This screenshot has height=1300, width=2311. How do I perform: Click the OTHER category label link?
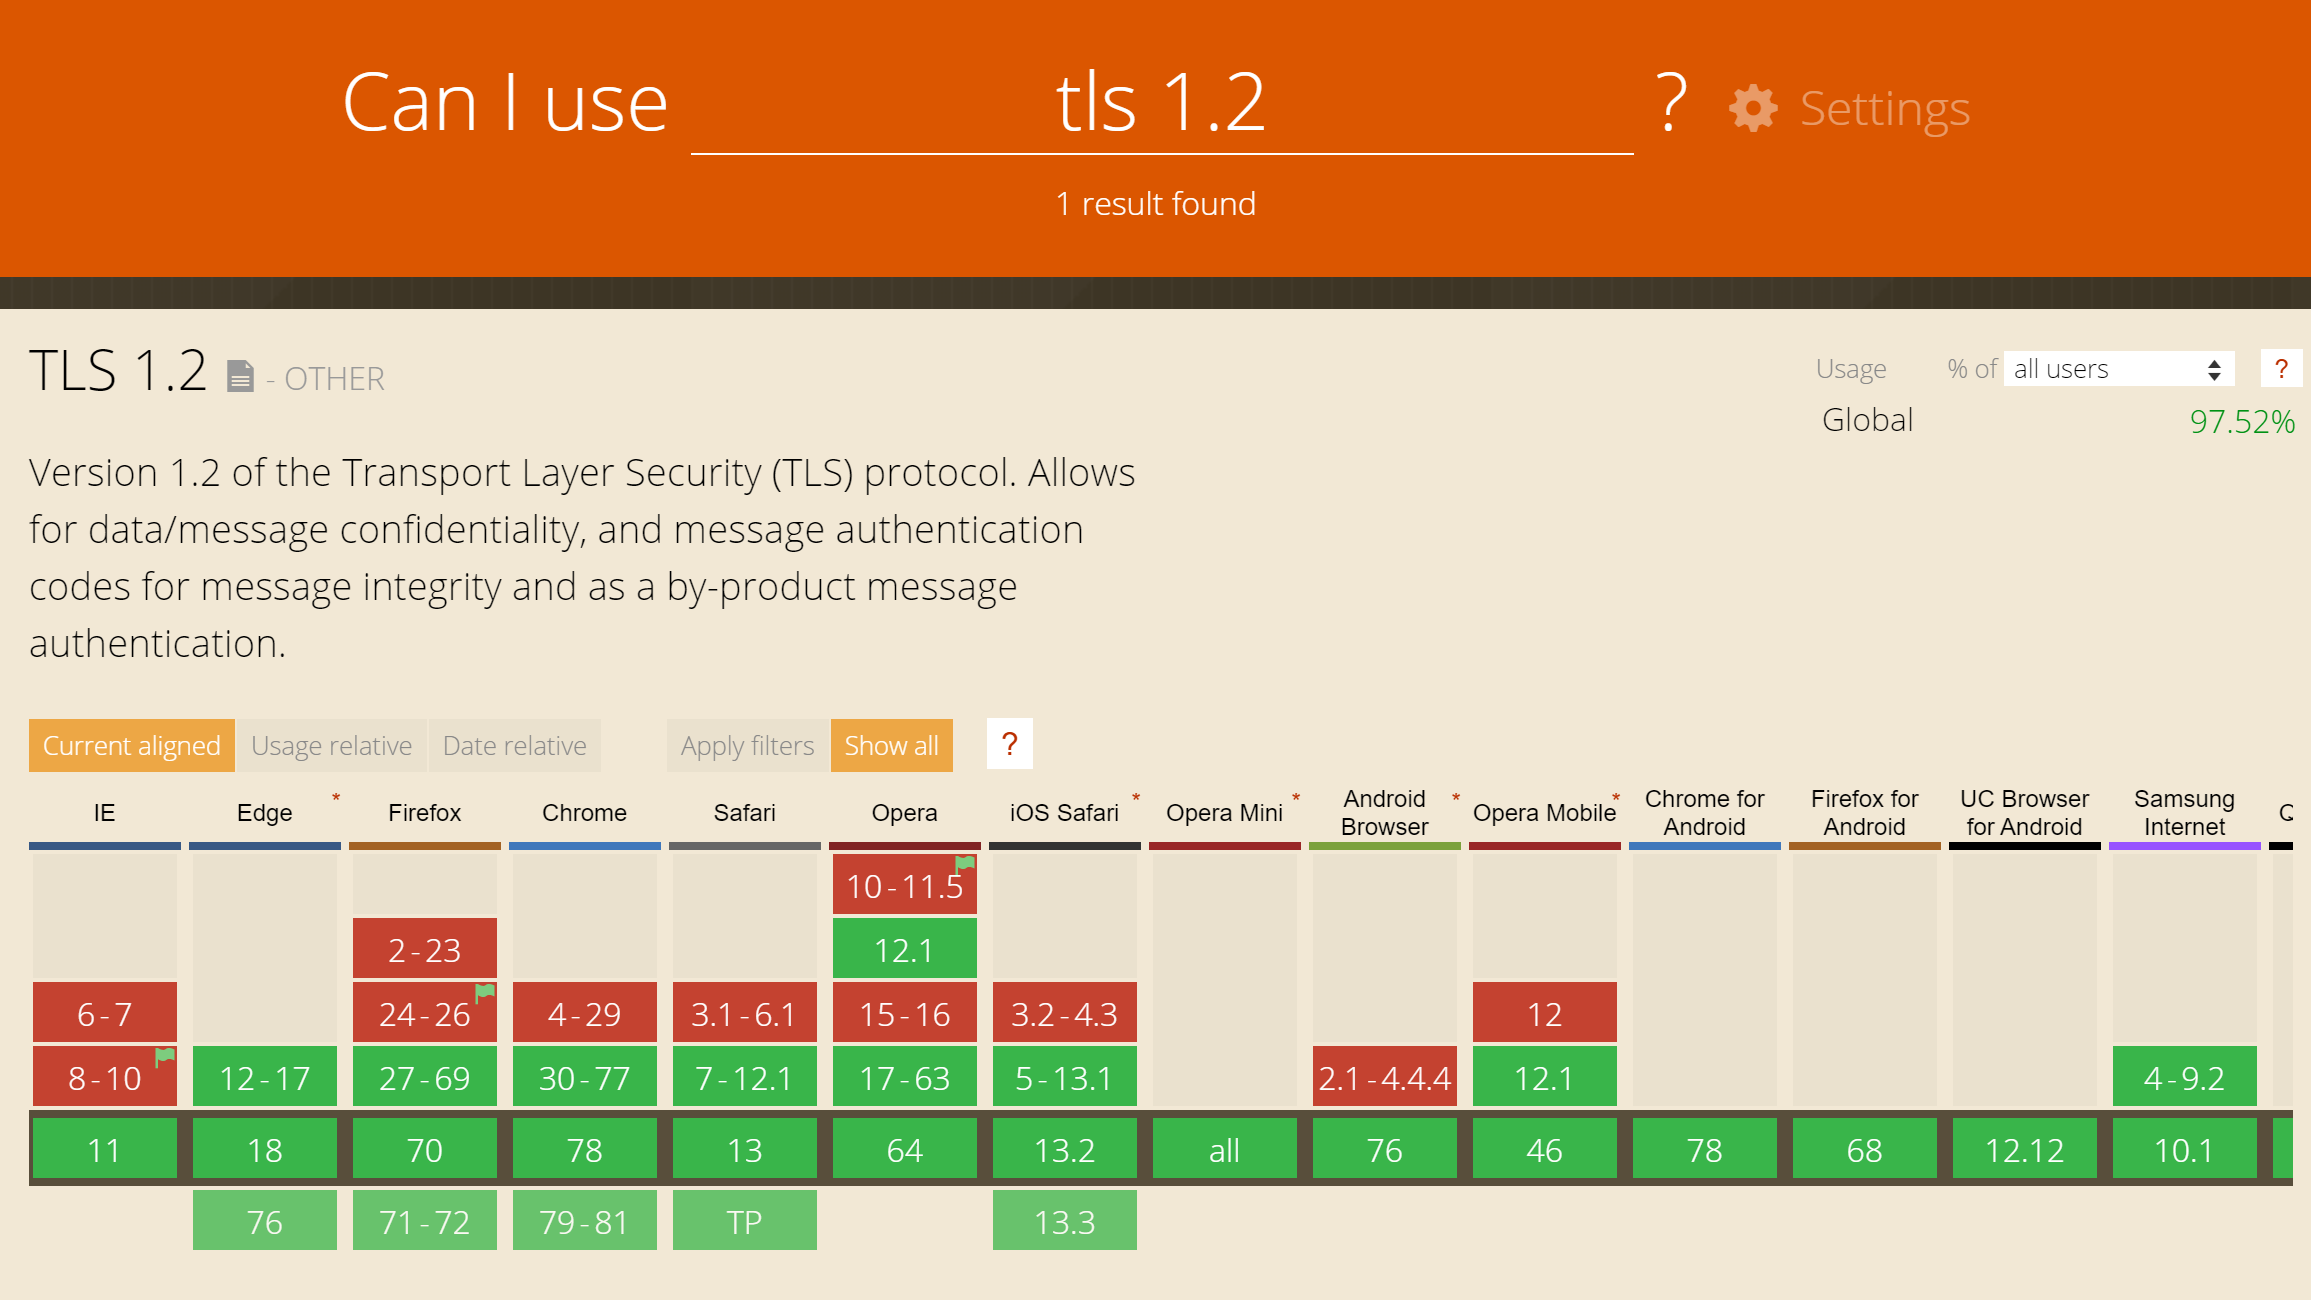[x=333, y=378]
